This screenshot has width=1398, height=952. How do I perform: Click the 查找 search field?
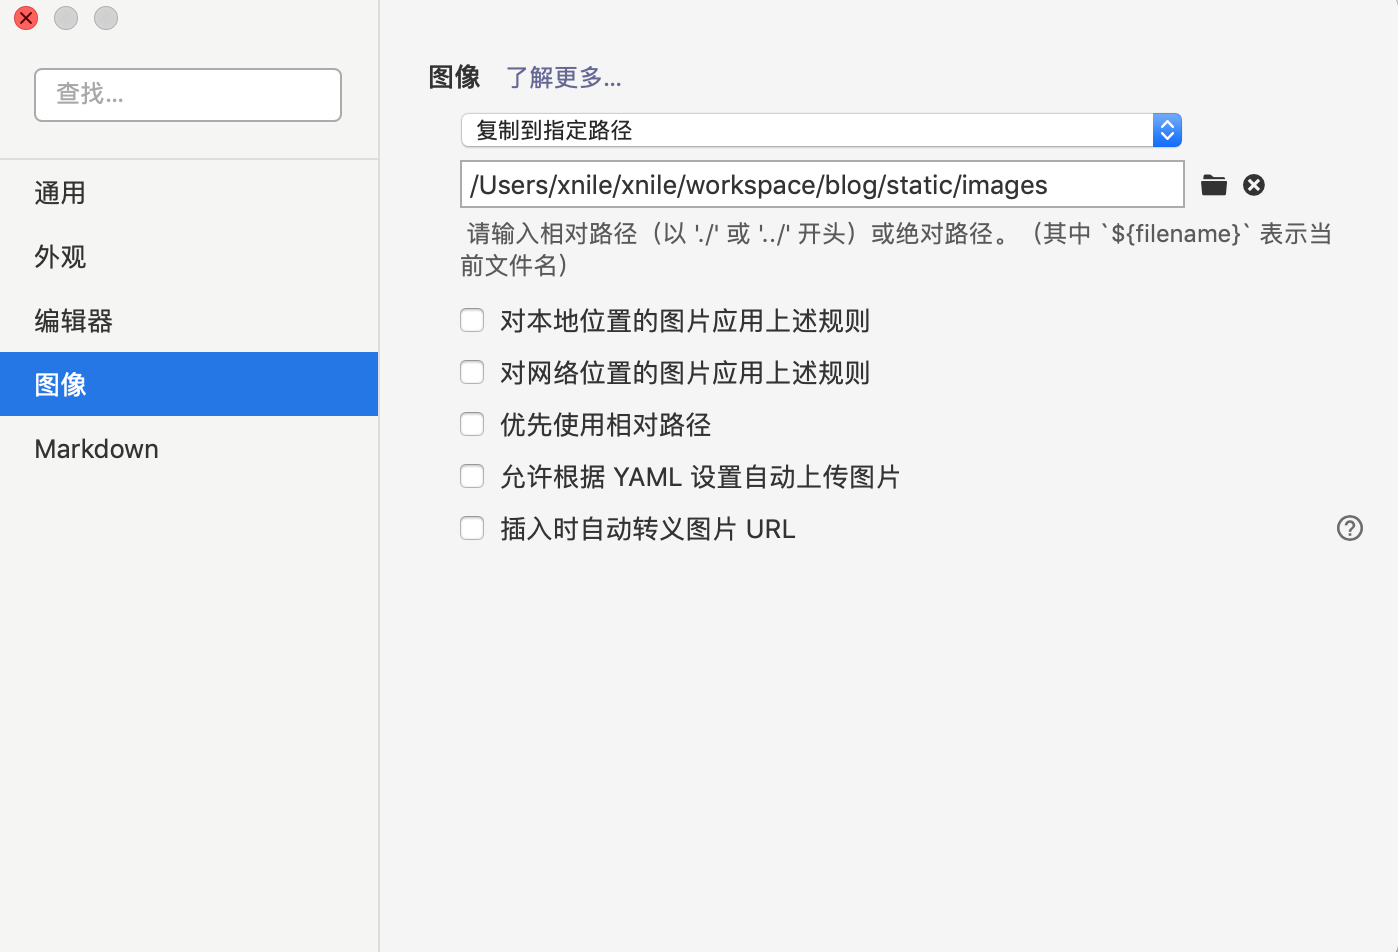[x=188, y=95]
